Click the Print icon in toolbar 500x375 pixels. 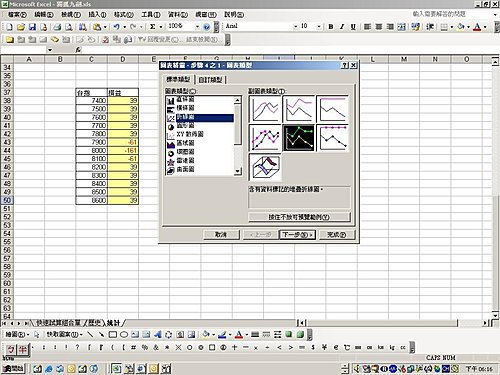(57, 27)
